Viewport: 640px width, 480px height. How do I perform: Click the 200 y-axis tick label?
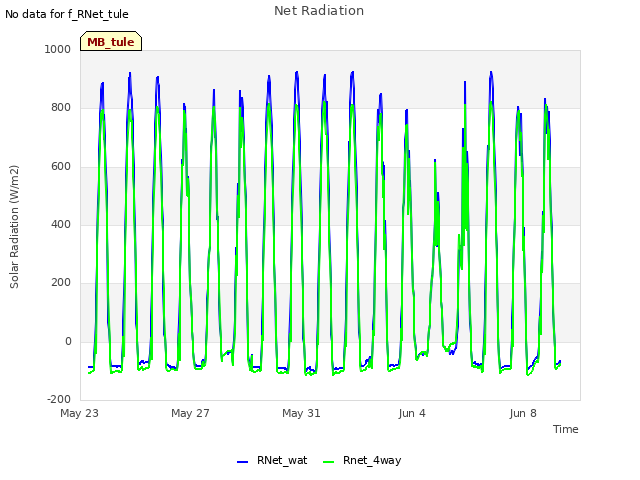coord(61,282)
